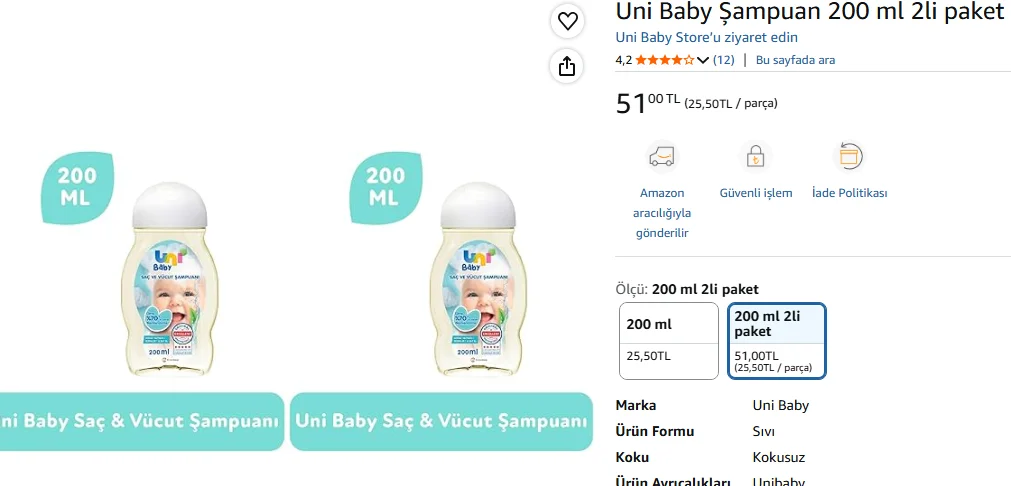
Task: Click Bu sayfada ara link
Action: (795, 60)
